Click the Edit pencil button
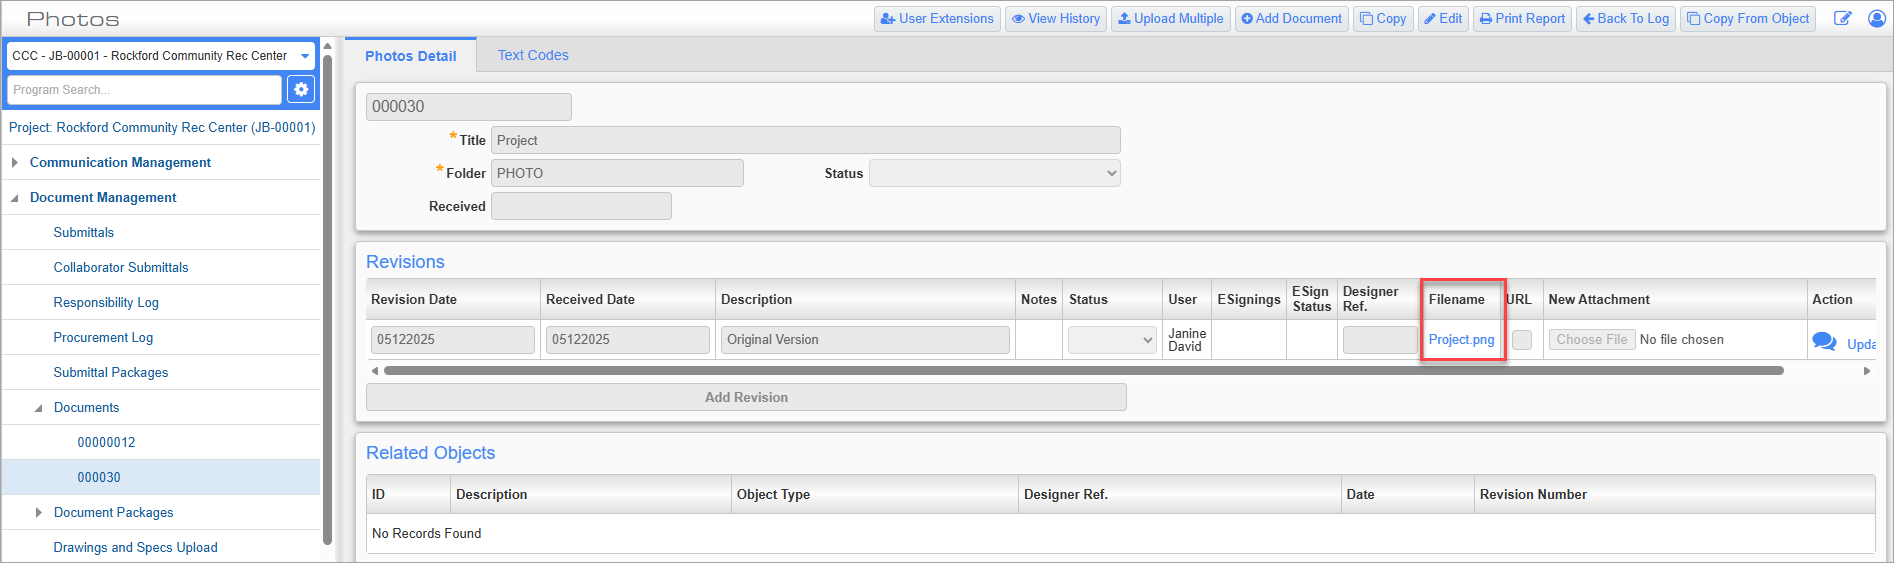 click(1443, 19)
